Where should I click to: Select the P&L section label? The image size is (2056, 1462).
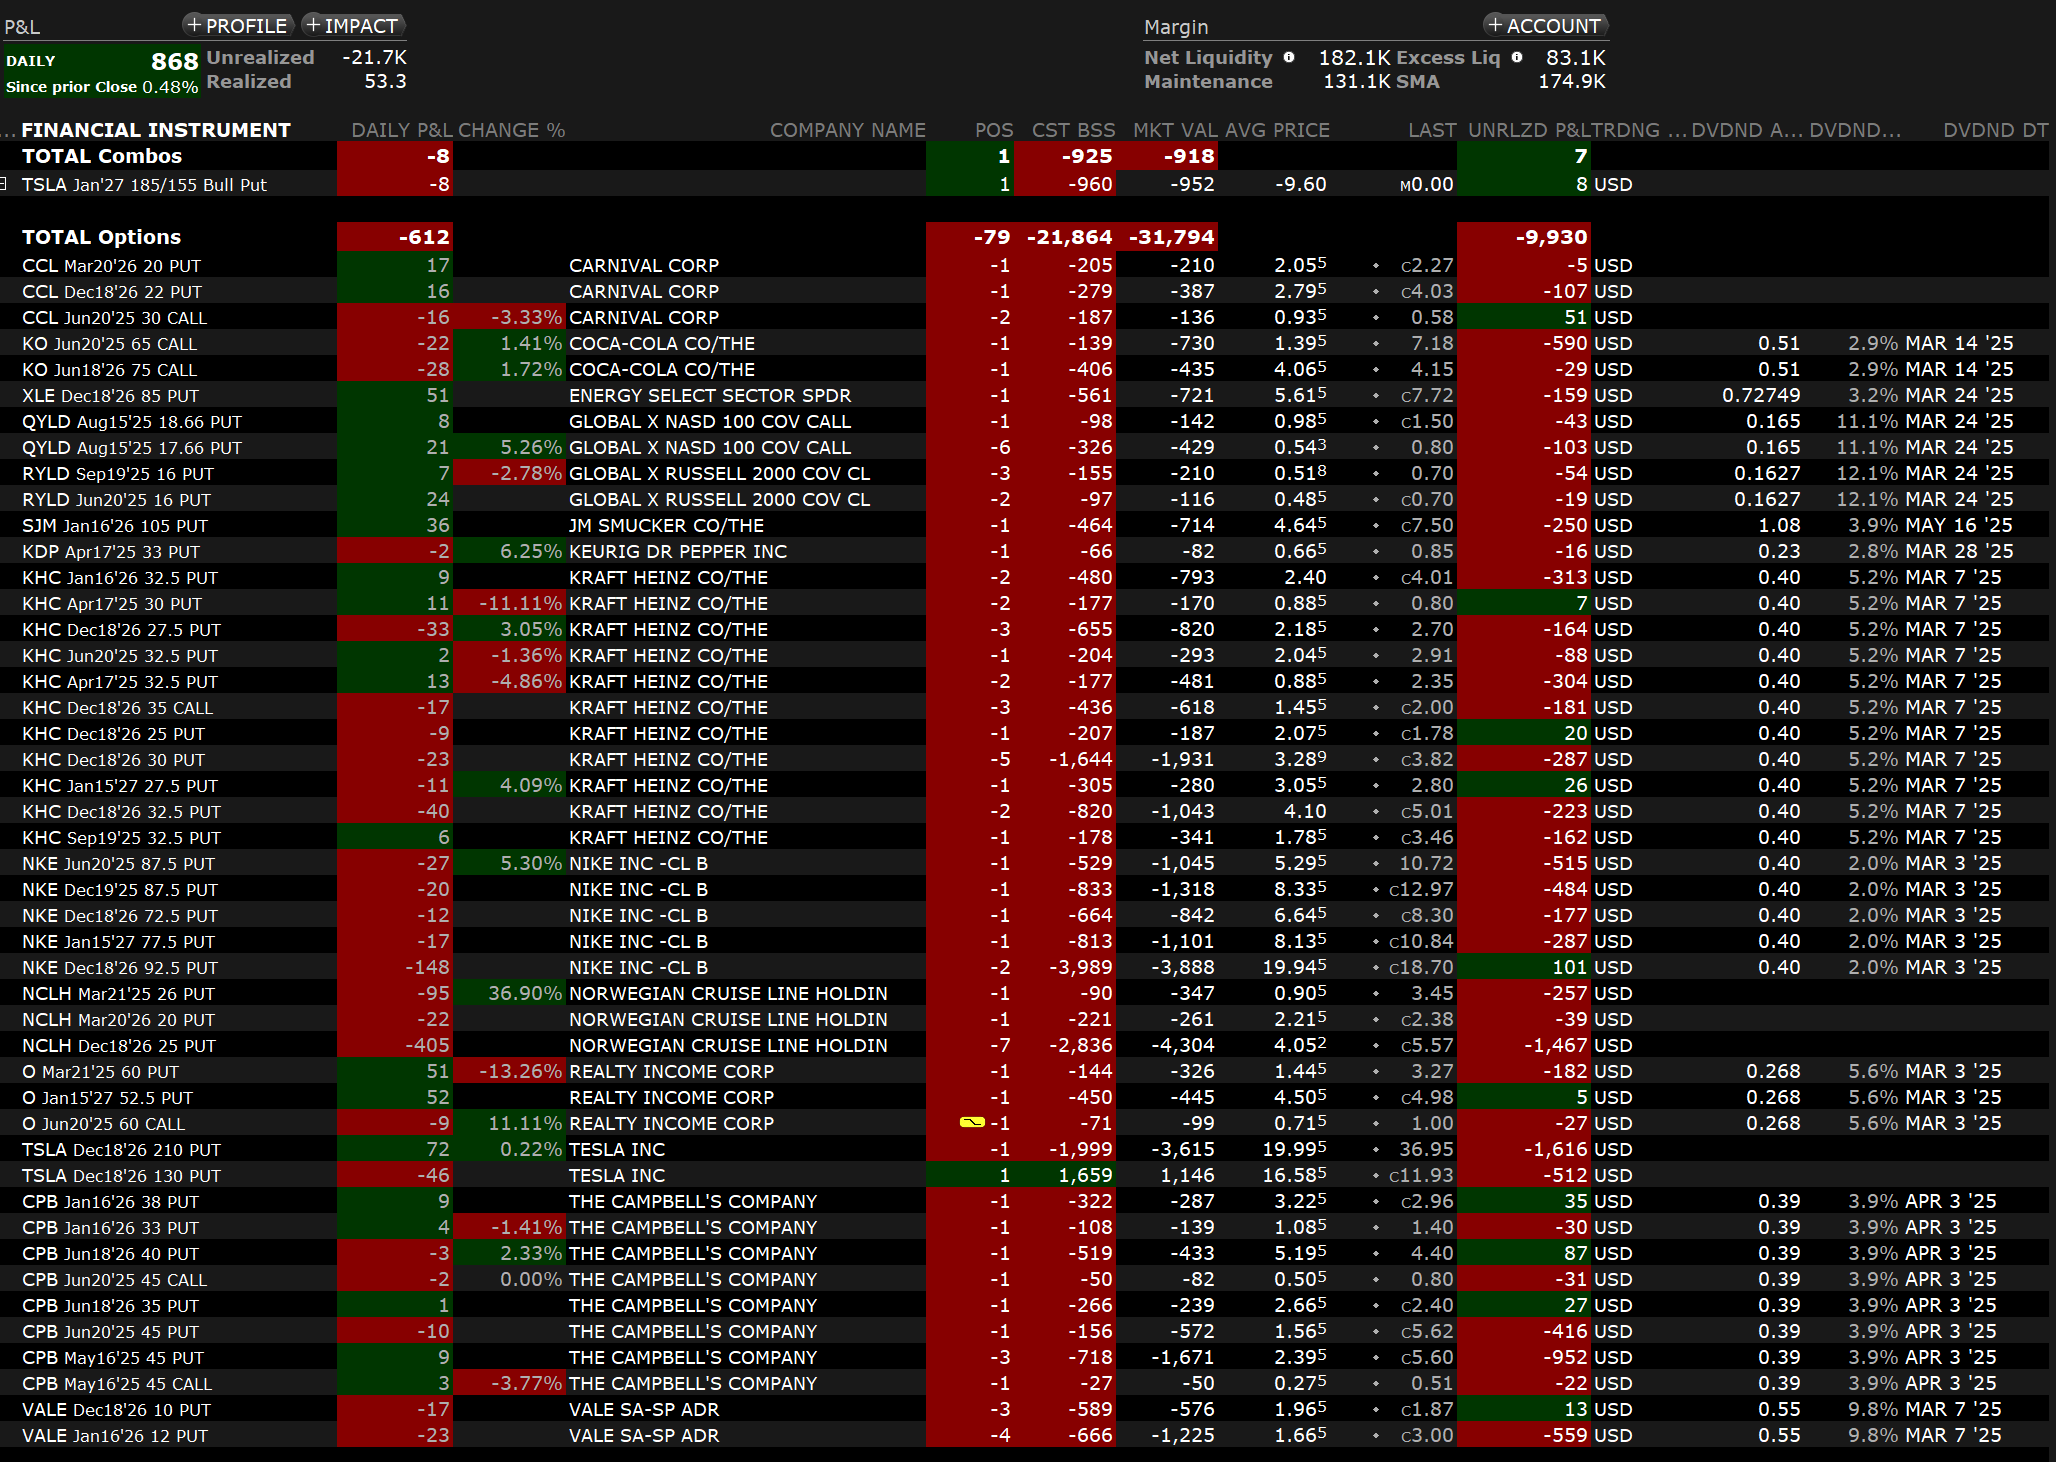pyautogui.click(x=22, y=27)
